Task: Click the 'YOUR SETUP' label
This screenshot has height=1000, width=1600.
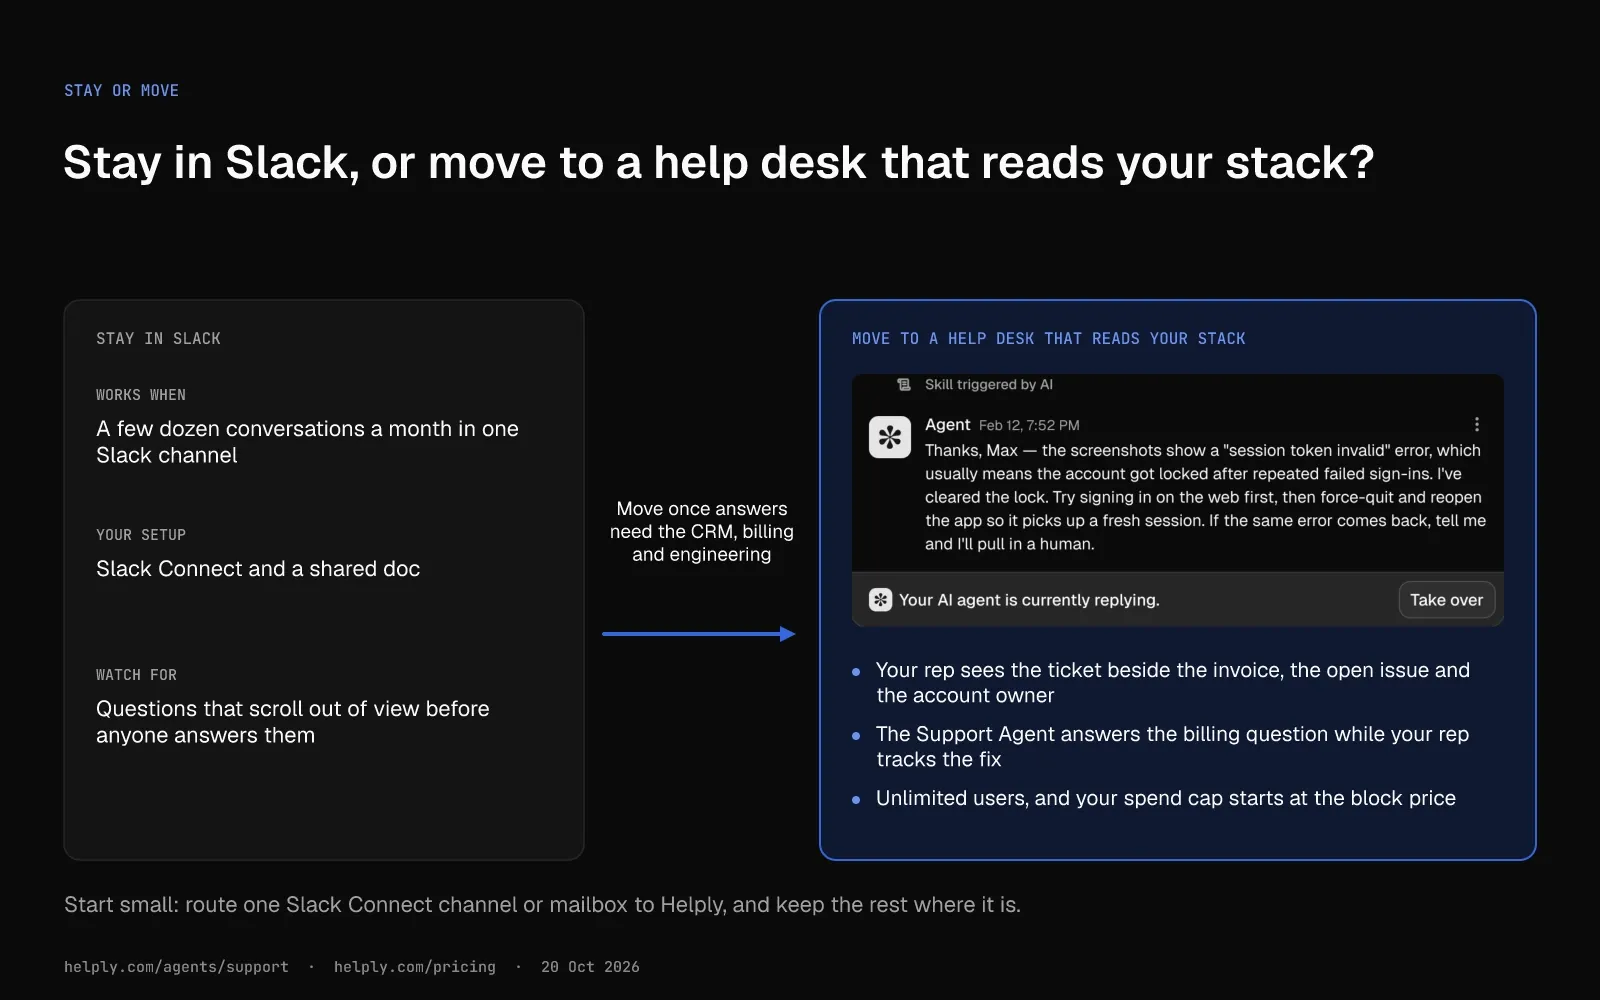Action: coord(141,535)
